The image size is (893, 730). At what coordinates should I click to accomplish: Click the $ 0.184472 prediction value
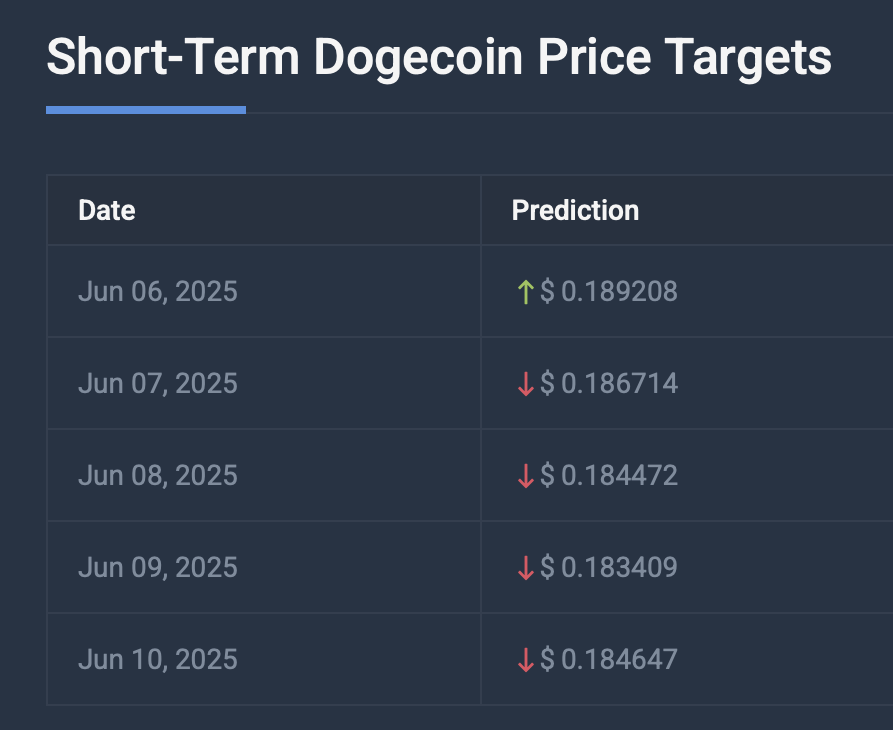[609, 476]
